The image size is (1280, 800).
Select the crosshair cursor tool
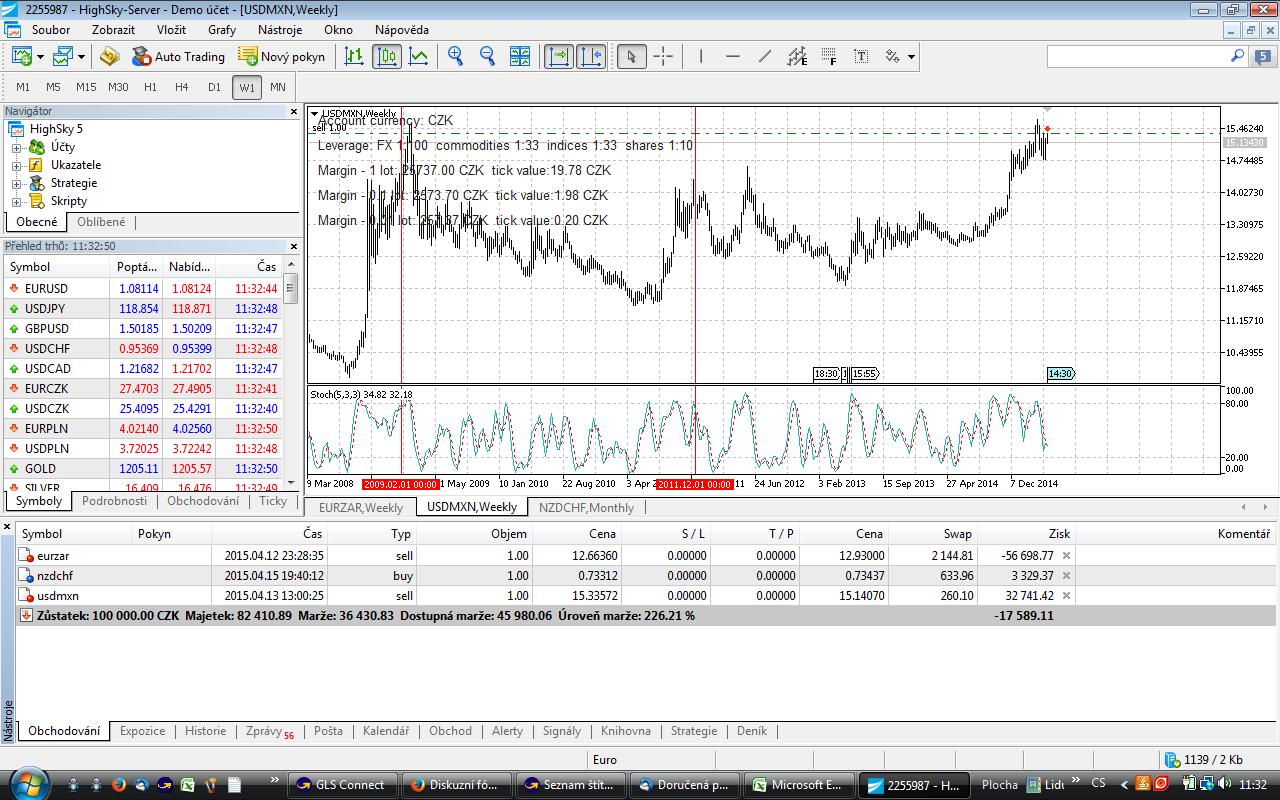tap(663, 56)
